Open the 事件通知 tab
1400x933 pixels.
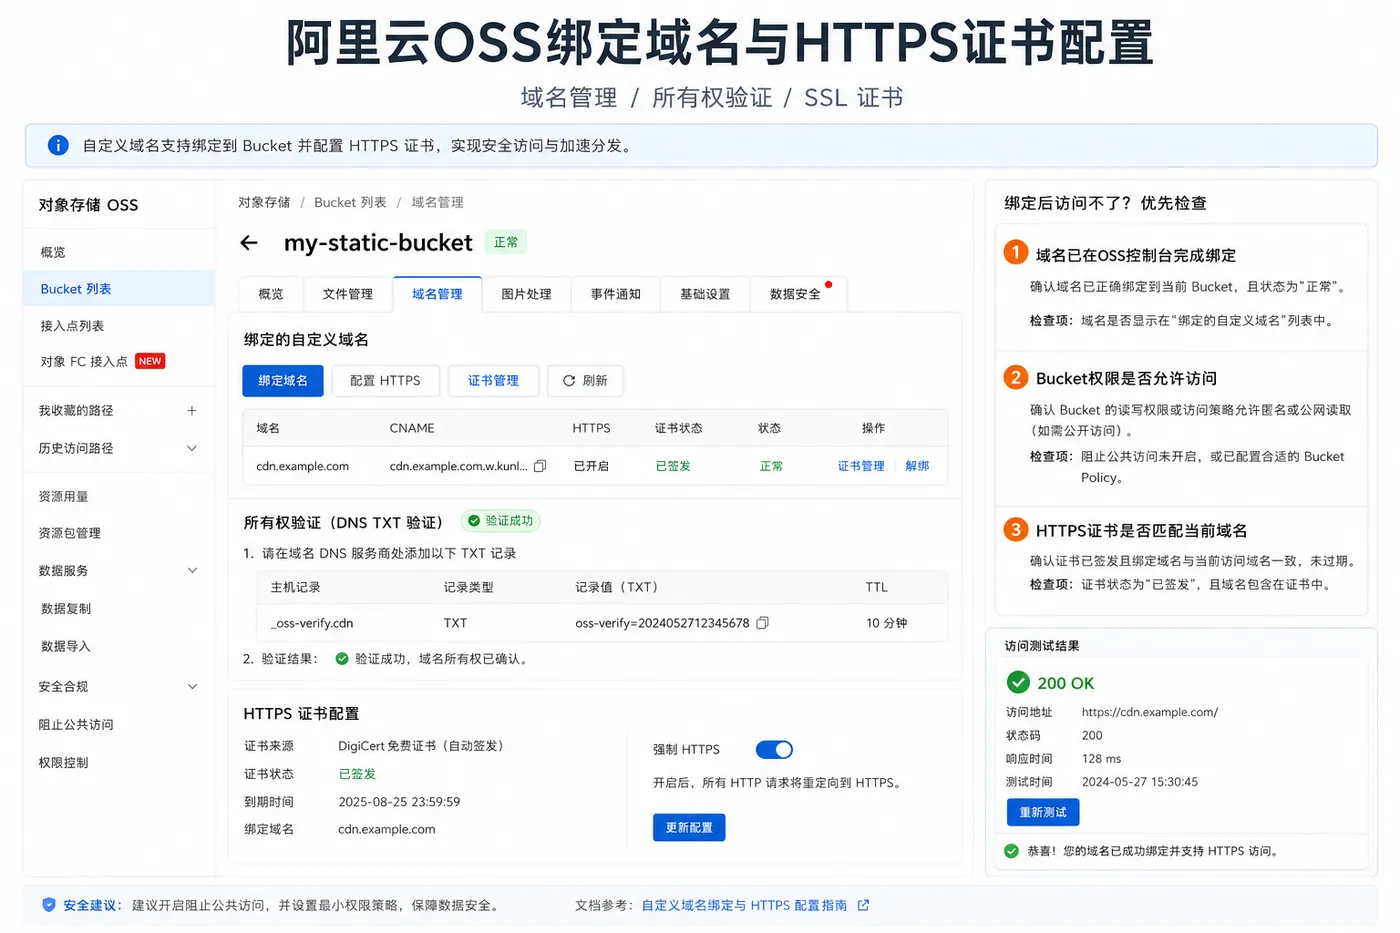click(x=615, y=294)
